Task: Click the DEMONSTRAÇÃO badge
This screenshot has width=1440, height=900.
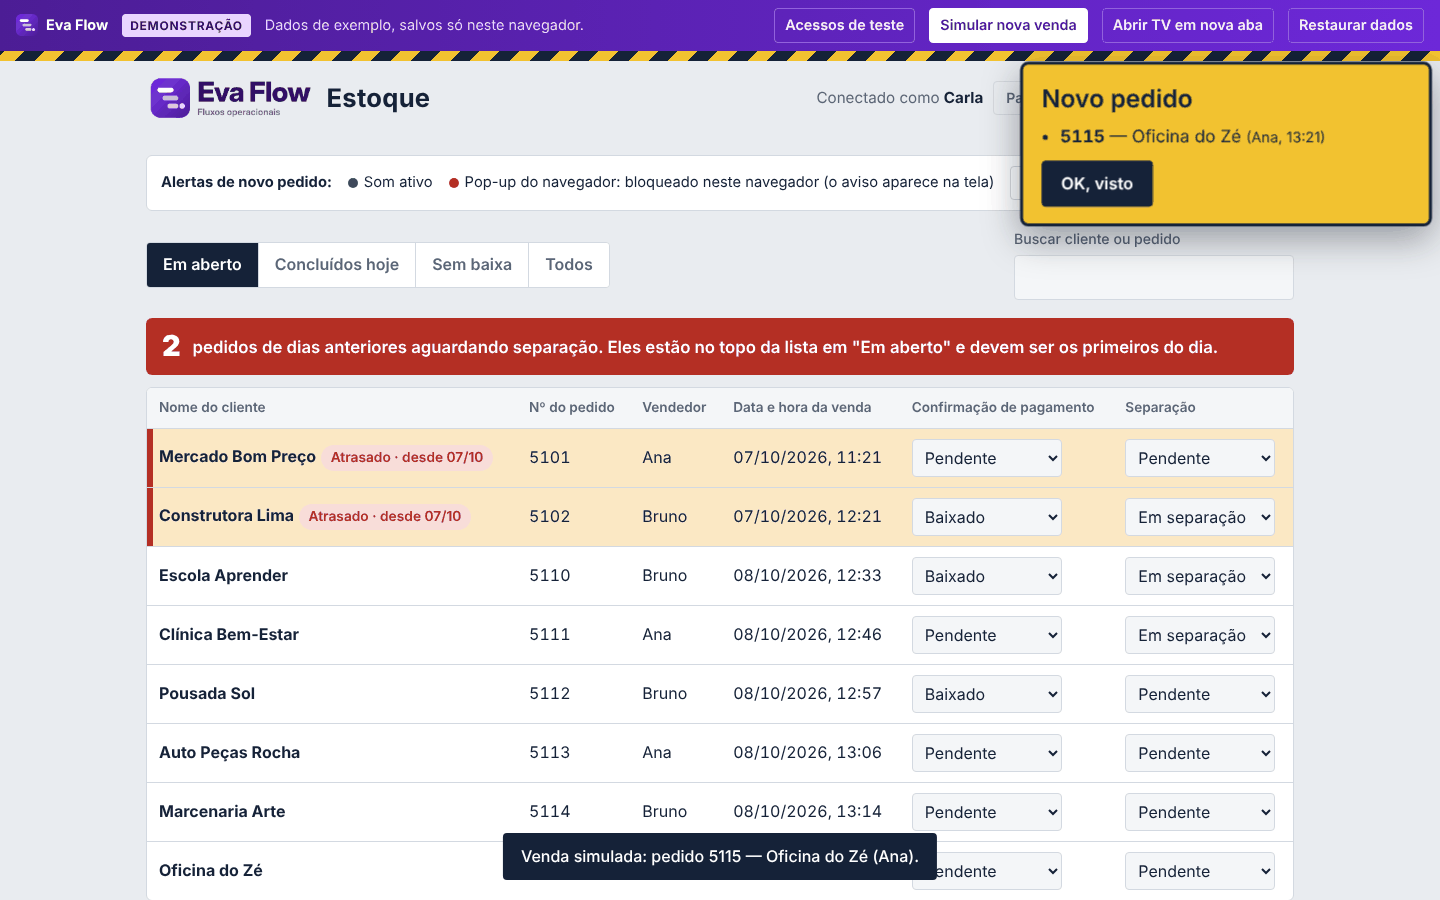Action: [186, 25]
